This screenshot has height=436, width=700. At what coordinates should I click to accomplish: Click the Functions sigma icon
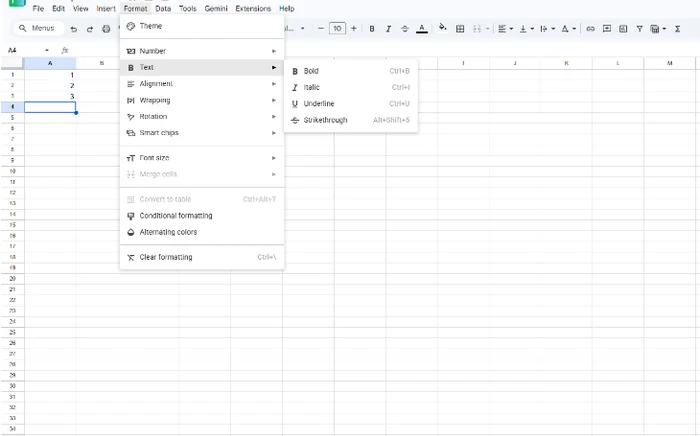[677, 29]
